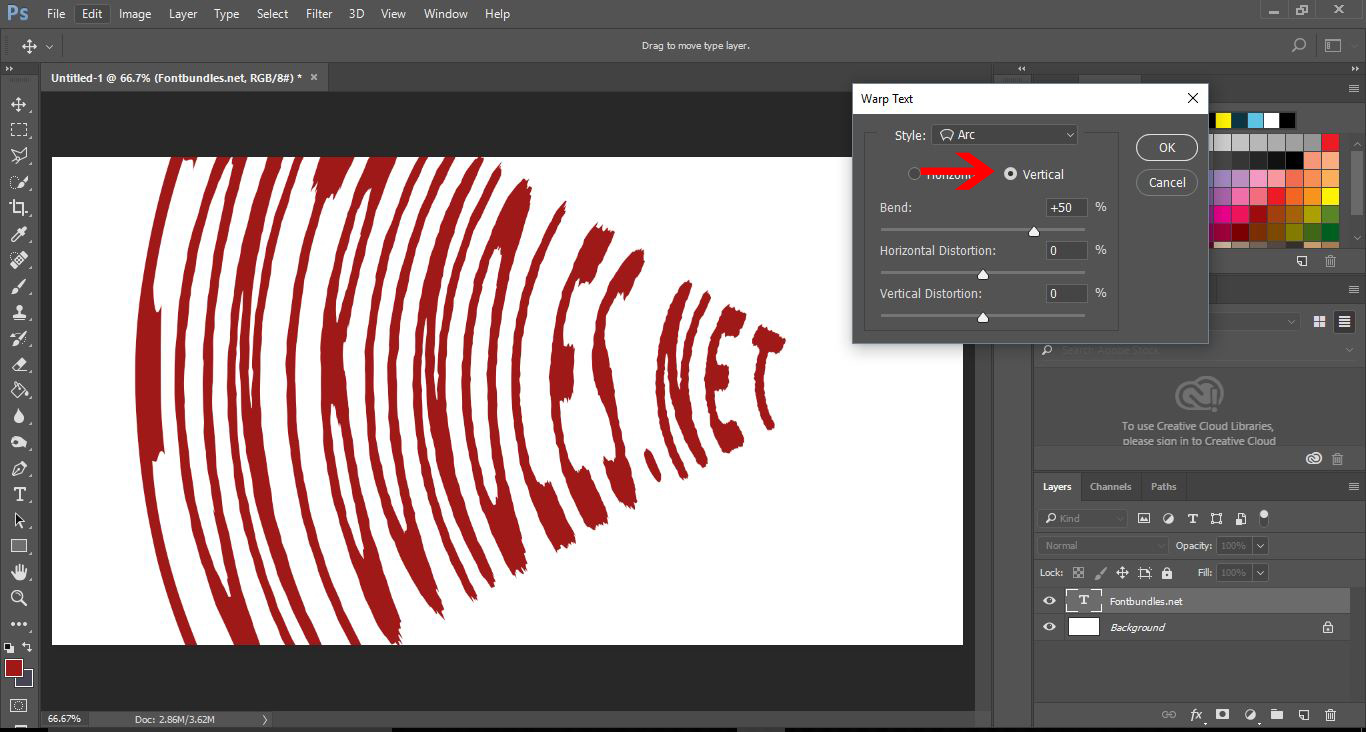Select the Eyedropper tool

[x=17, y=234]
